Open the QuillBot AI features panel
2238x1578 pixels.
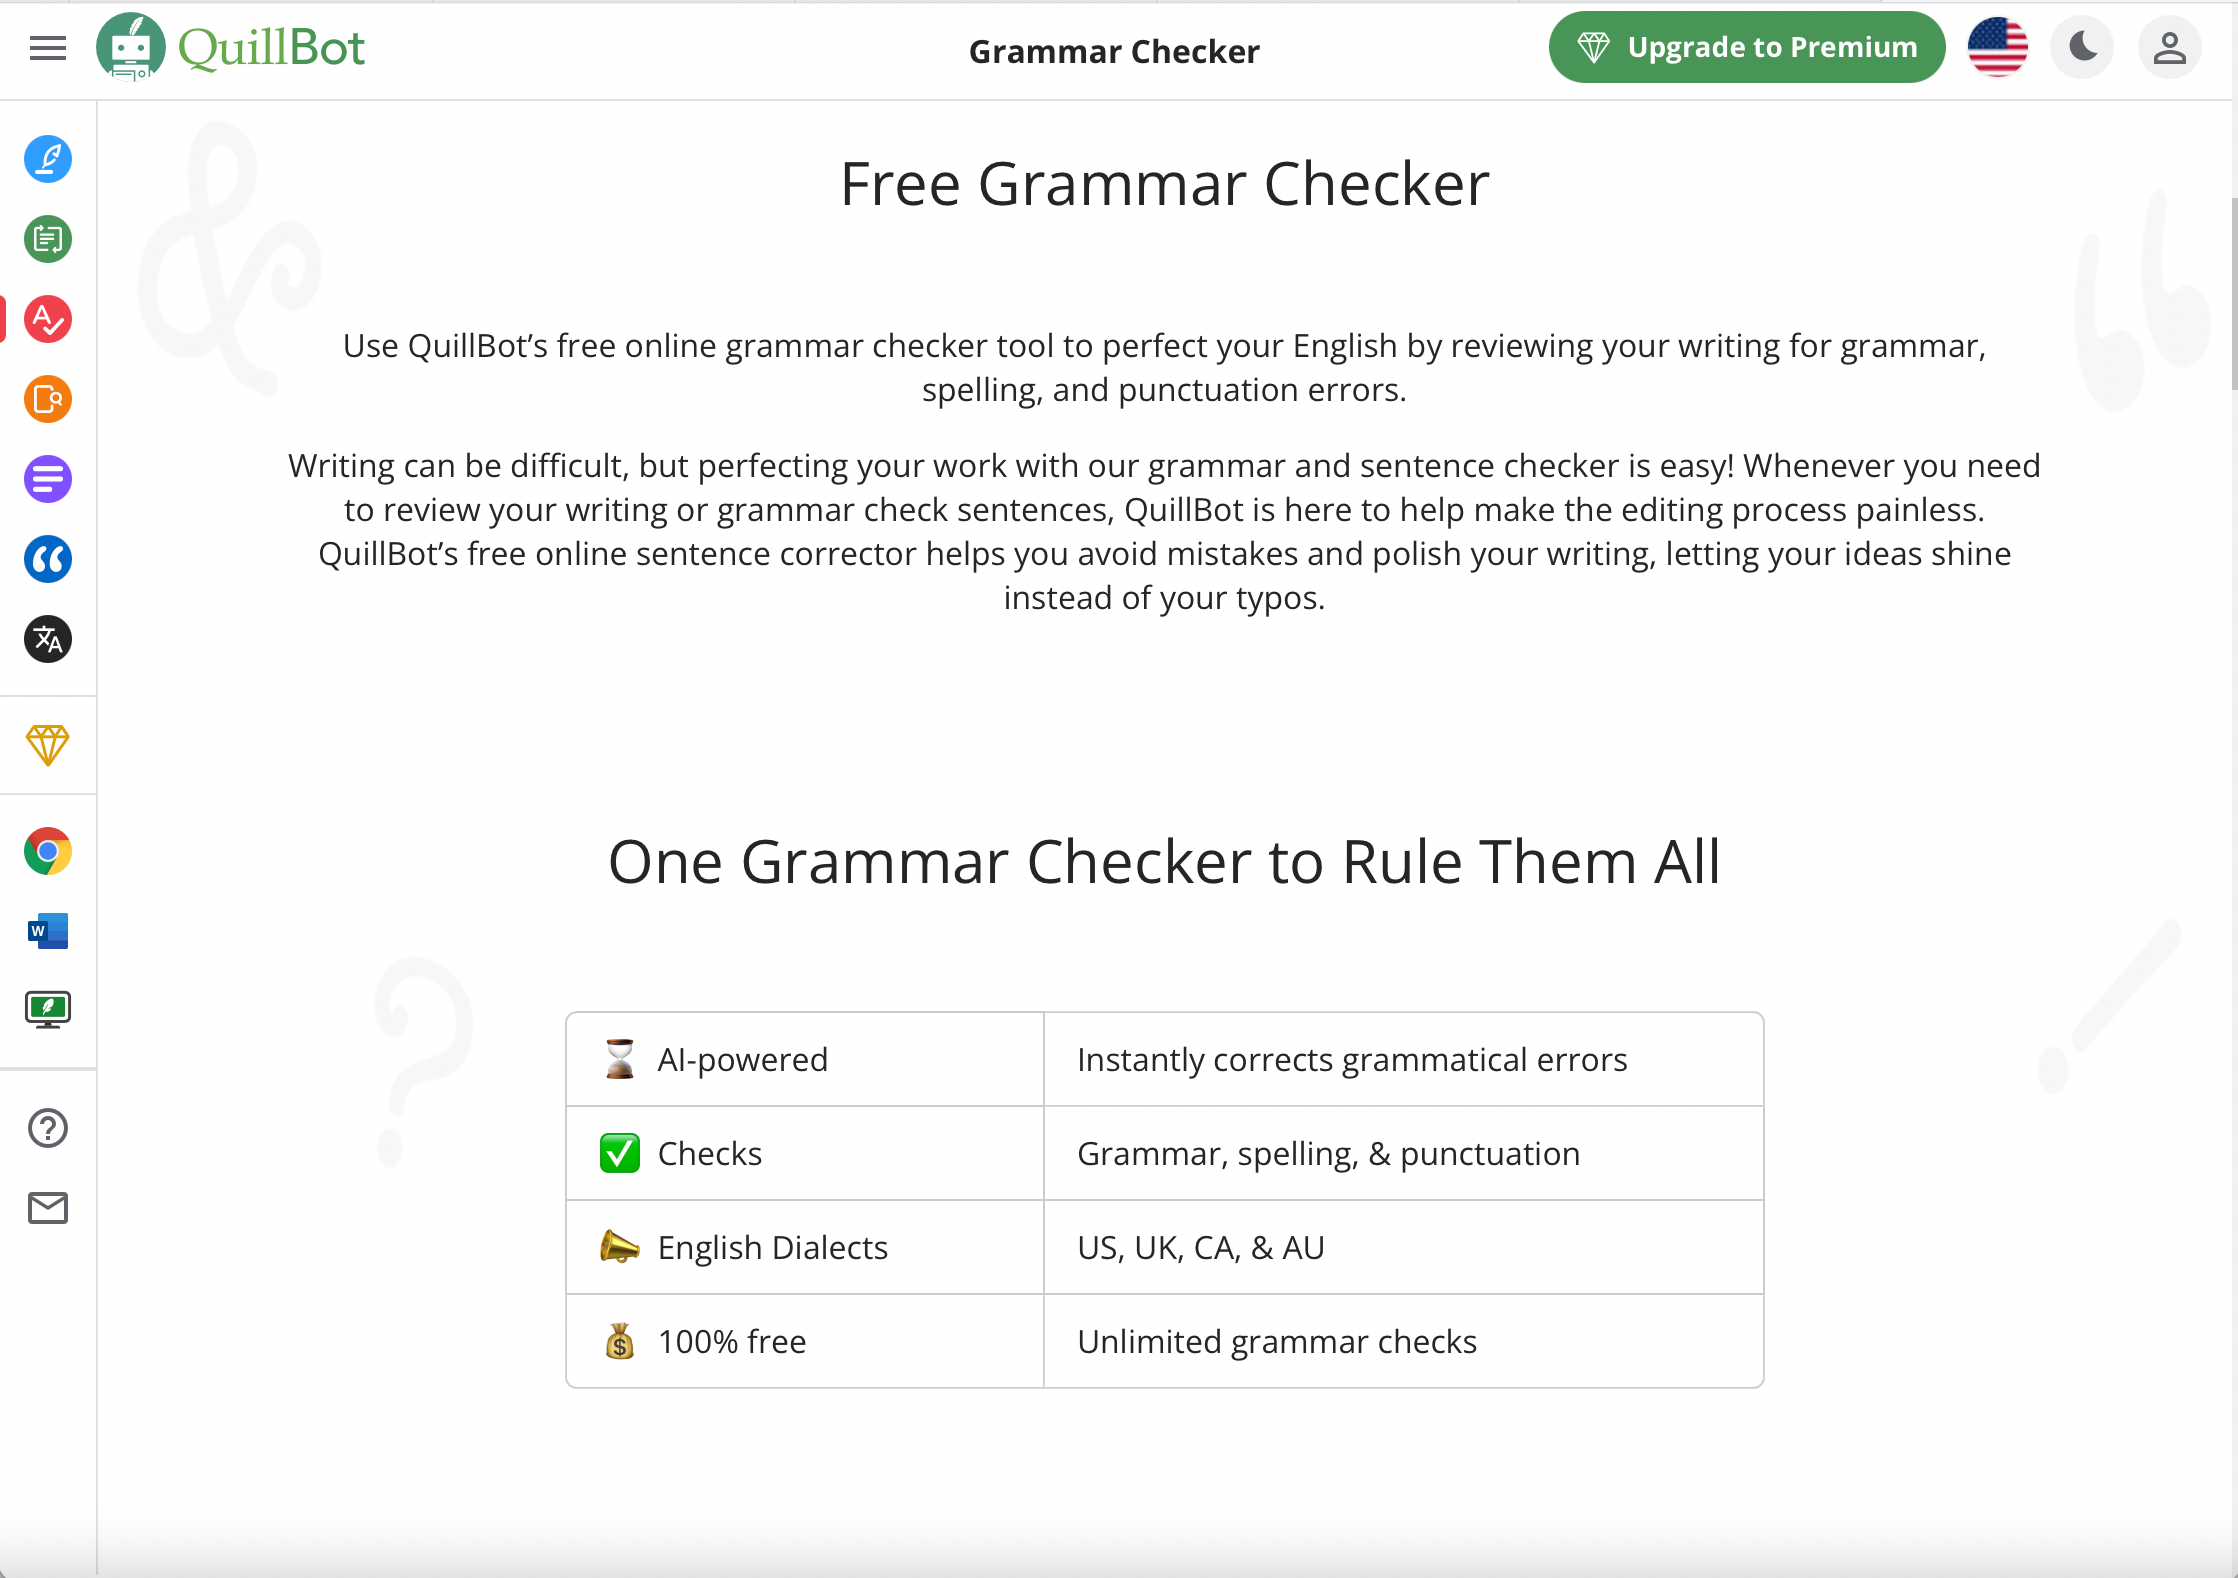pos(48,48)
